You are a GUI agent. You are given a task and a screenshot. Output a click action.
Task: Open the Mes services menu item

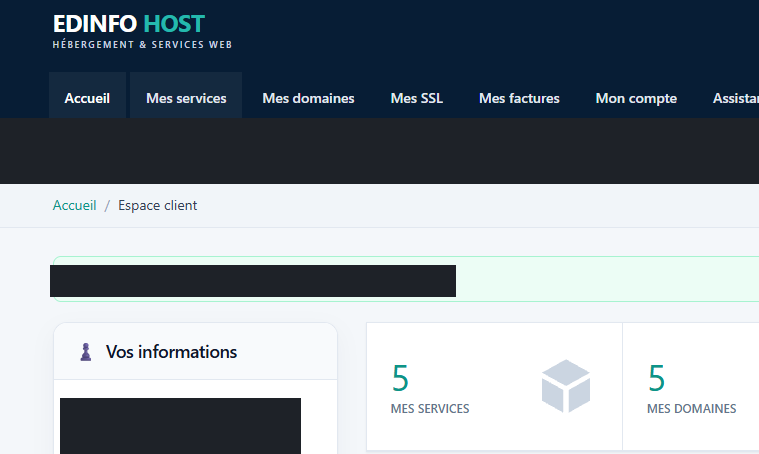pos(186,95)
